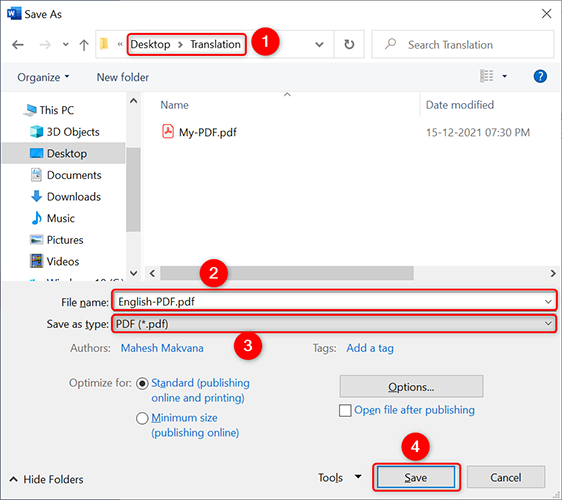
Task: Click the Documents icon
Action: [x=36, y=175]
